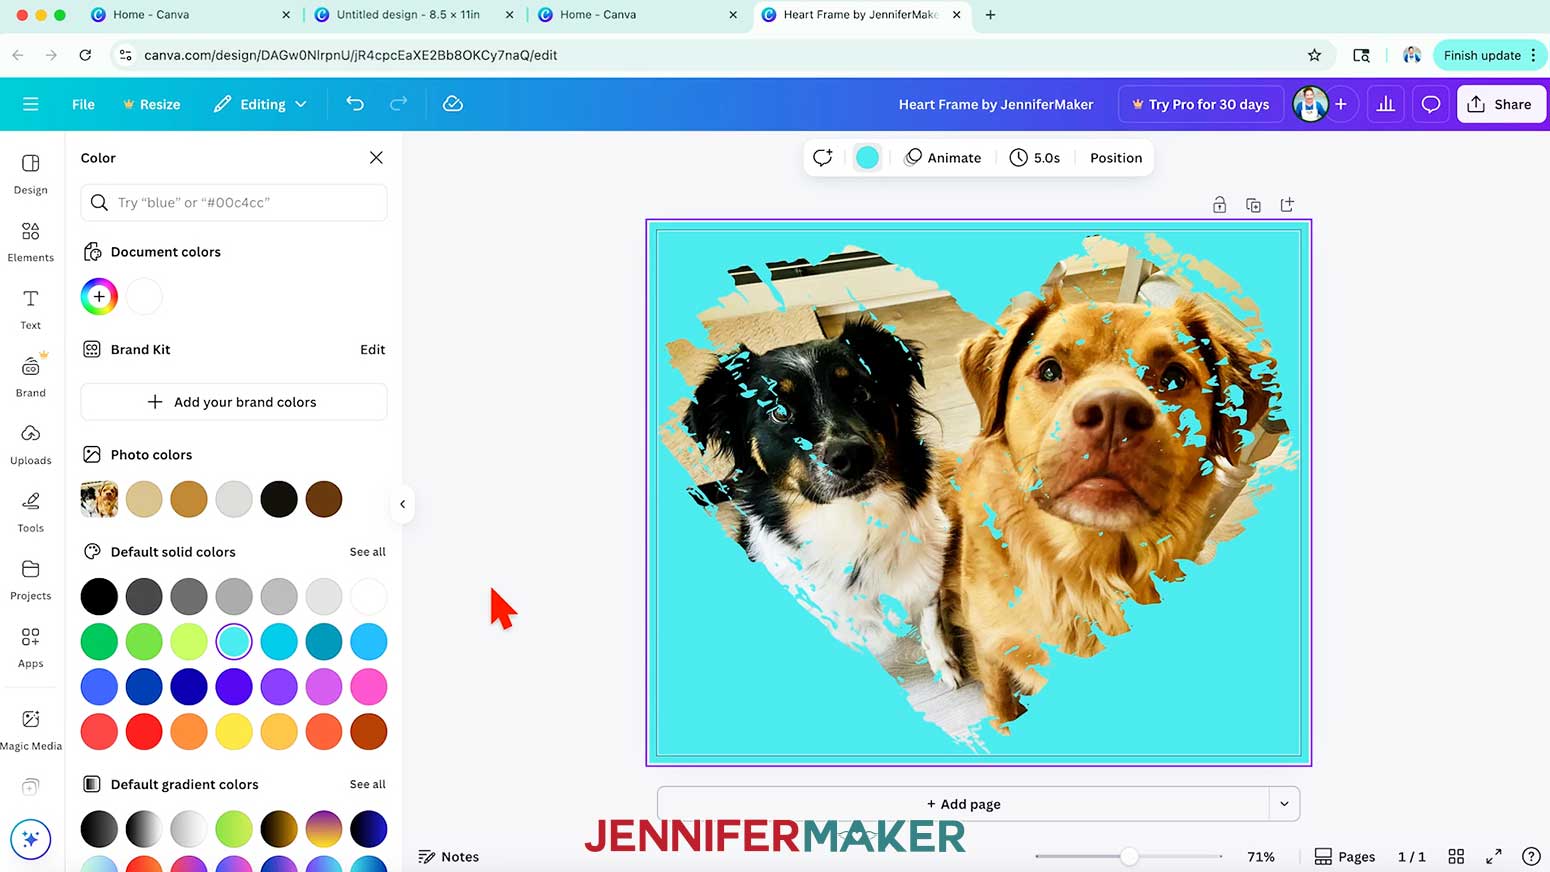Viewport: 1550px width, 872px height.
Task: Open the Text panel
Action: point(30,309)
